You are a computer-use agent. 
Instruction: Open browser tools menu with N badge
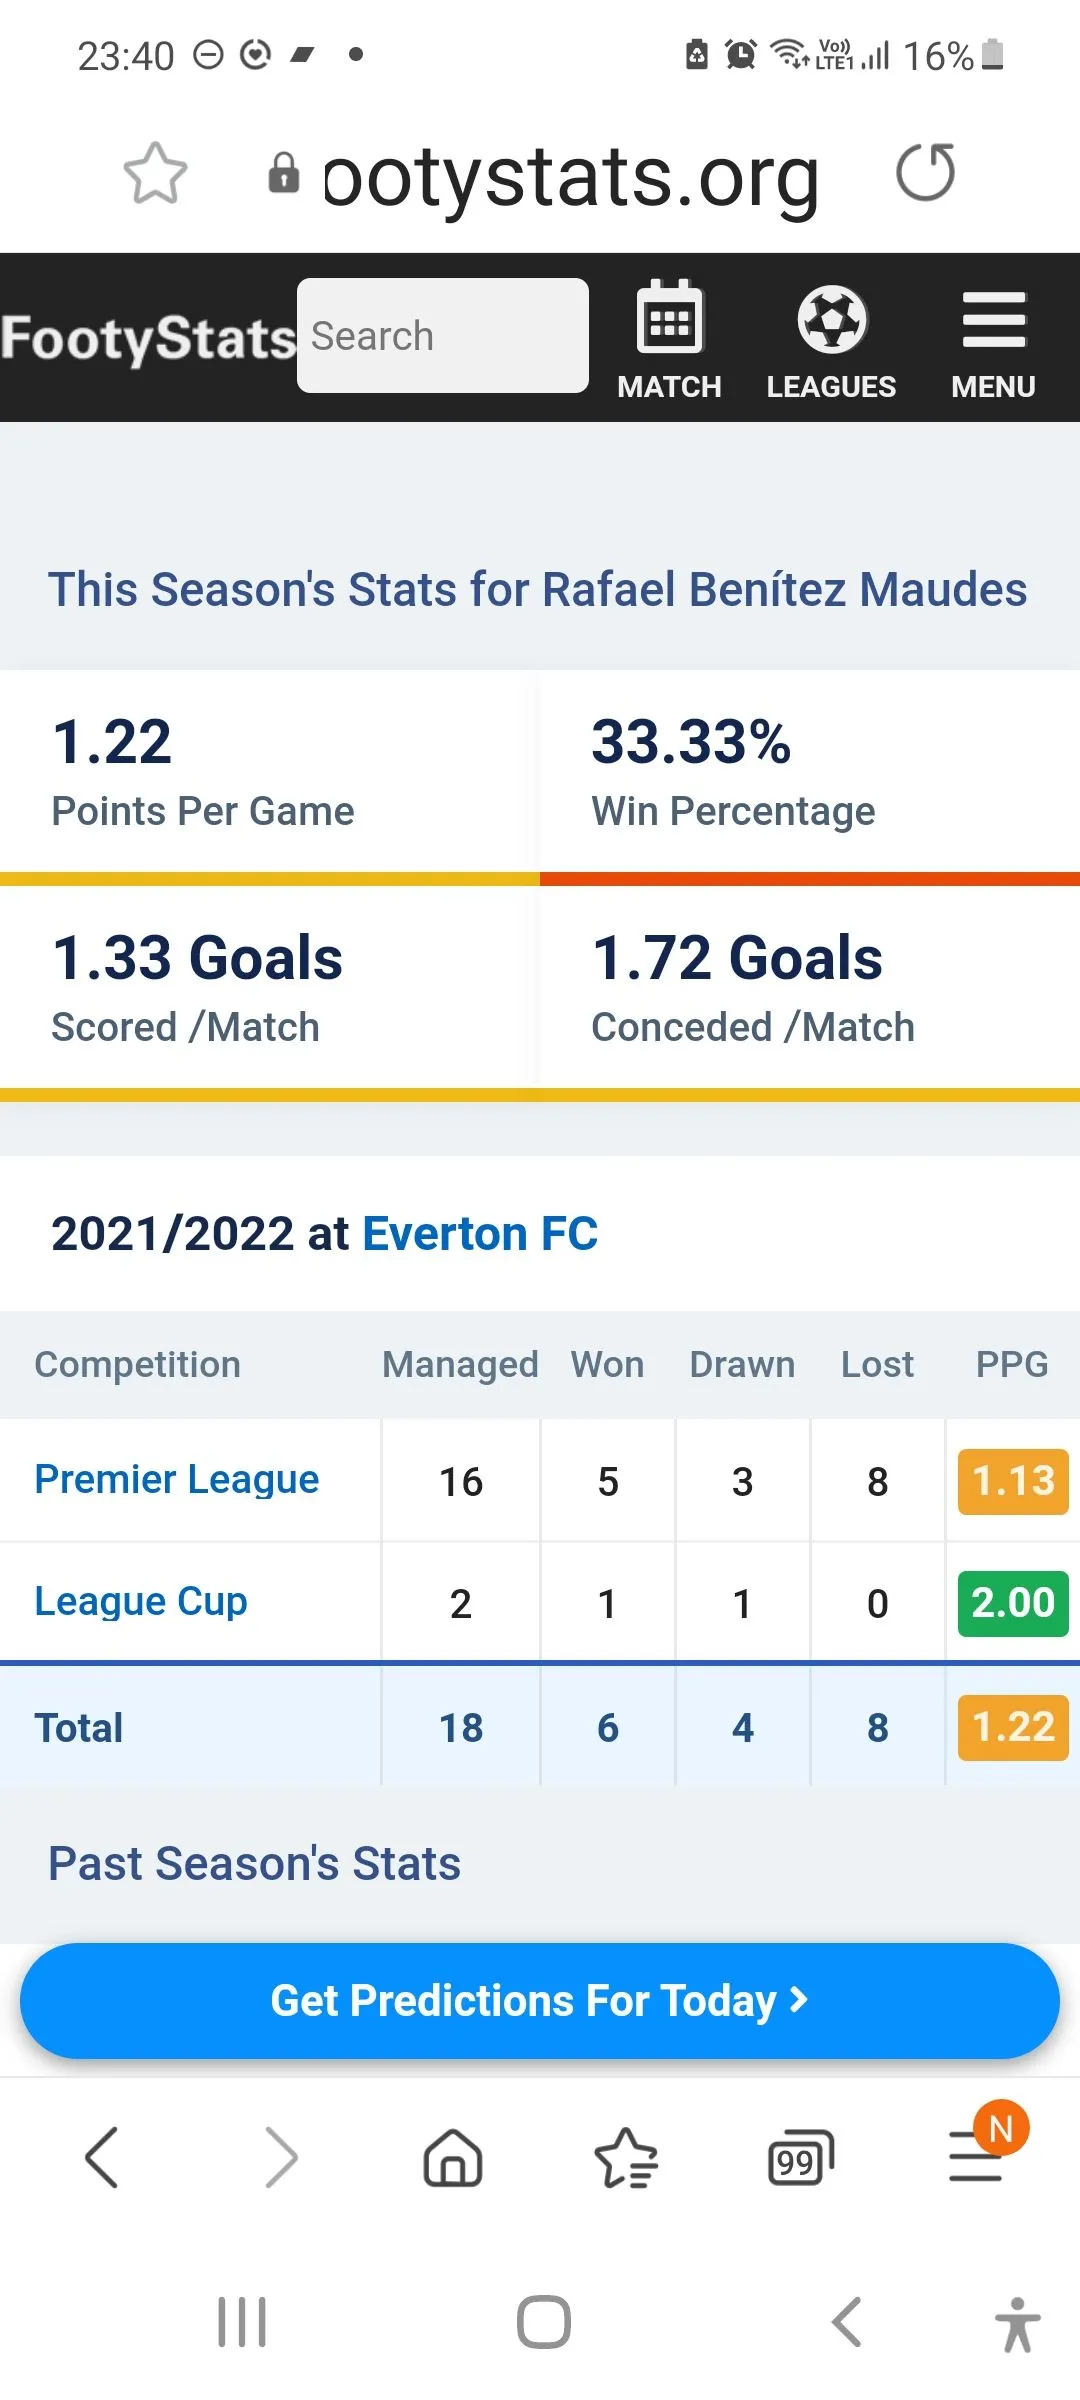point(977,2157)
